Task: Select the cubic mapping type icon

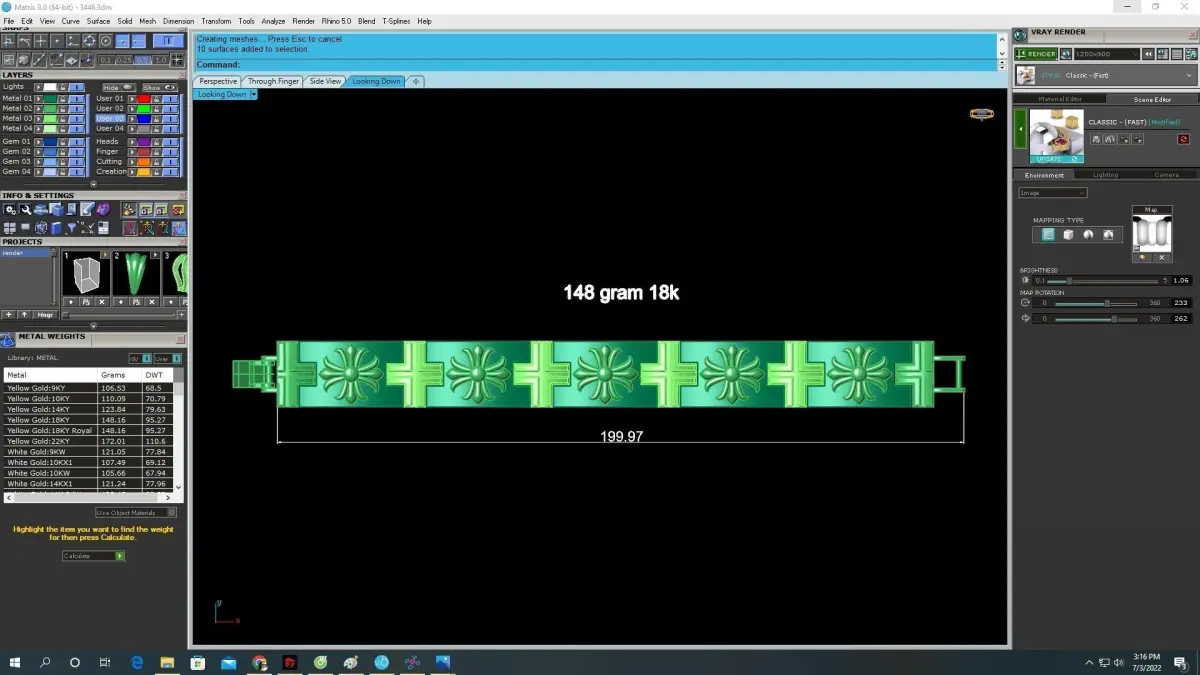Action: pyautogui.click(x=1068, y=234)
